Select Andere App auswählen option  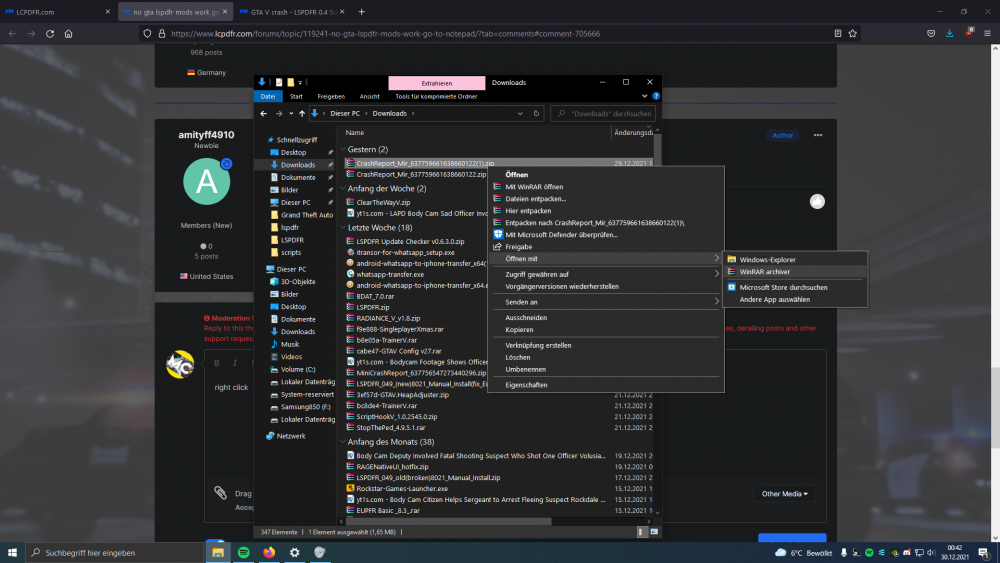tap(774, 299)
